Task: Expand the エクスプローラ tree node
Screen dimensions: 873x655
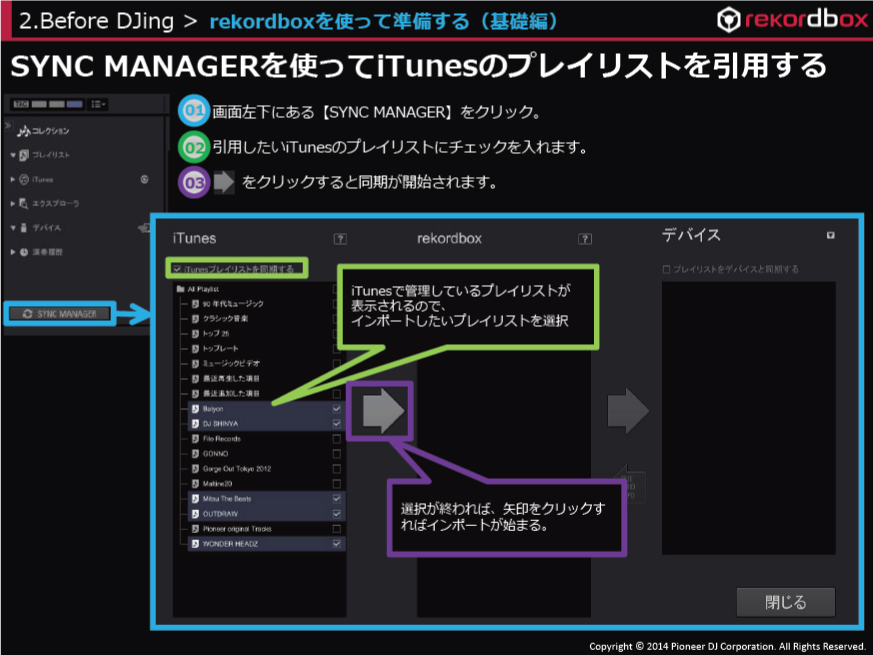Action: pos(13,204)
